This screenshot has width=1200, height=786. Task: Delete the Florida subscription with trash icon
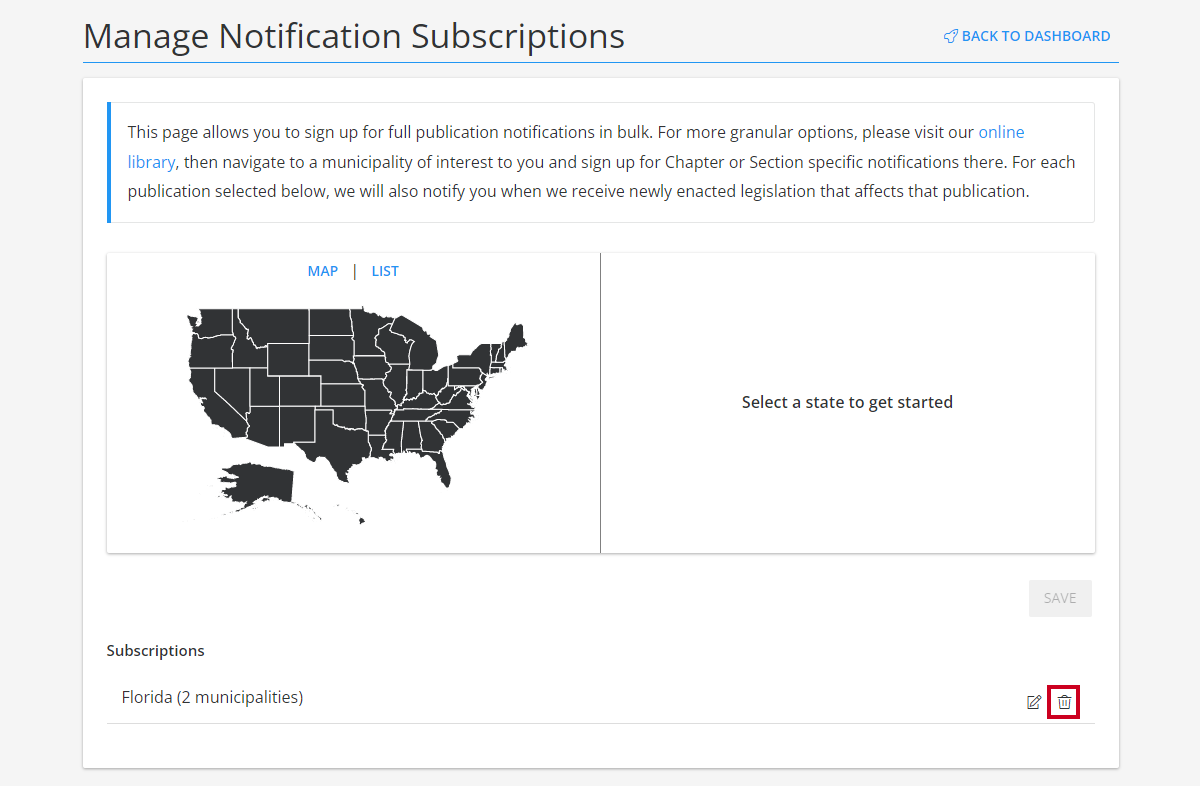(x=1064, y=702)
